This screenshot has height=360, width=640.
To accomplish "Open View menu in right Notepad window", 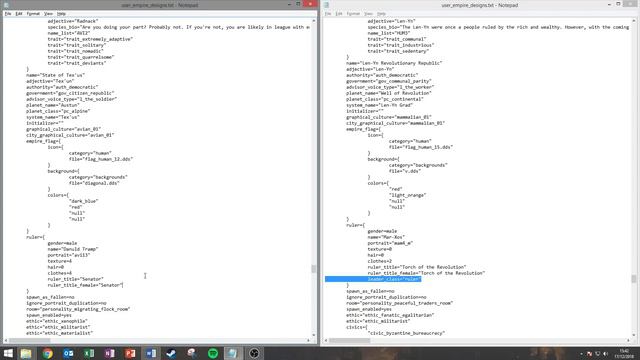I will [x=368, y=13].
